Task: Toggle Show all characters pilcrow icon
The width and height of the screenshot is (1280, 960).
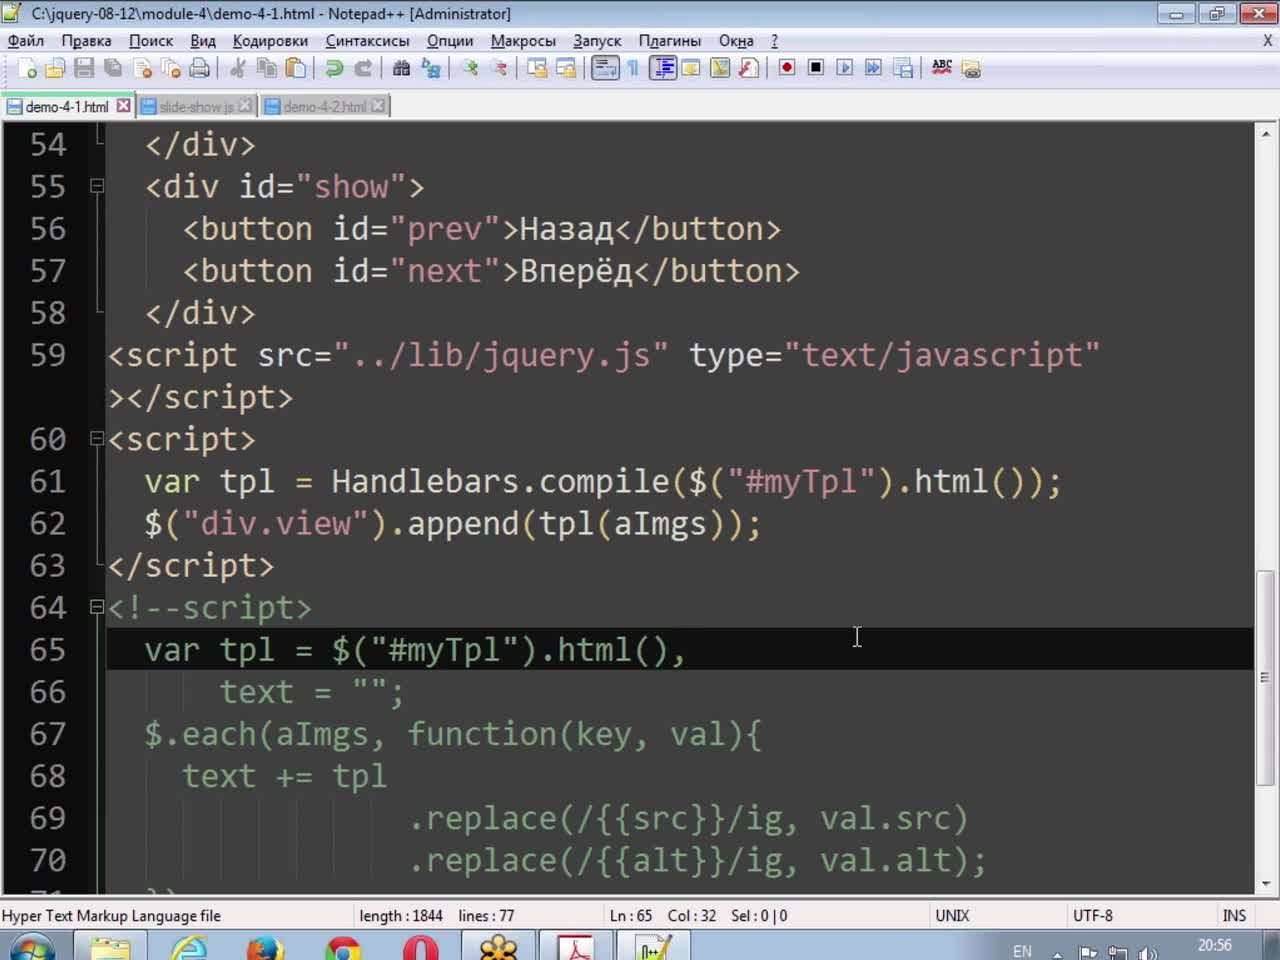Action: click(x=633, y=68)
